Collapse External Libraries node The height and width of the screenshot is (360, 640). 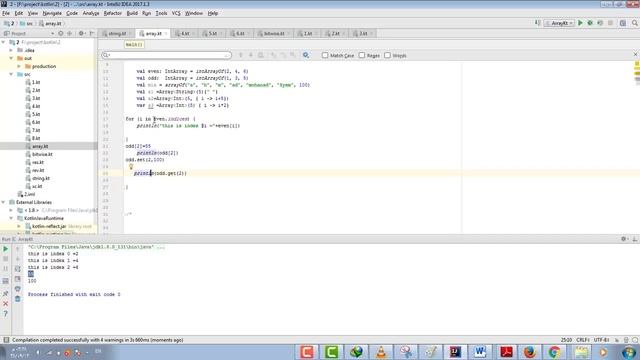(x=4, y=202)
